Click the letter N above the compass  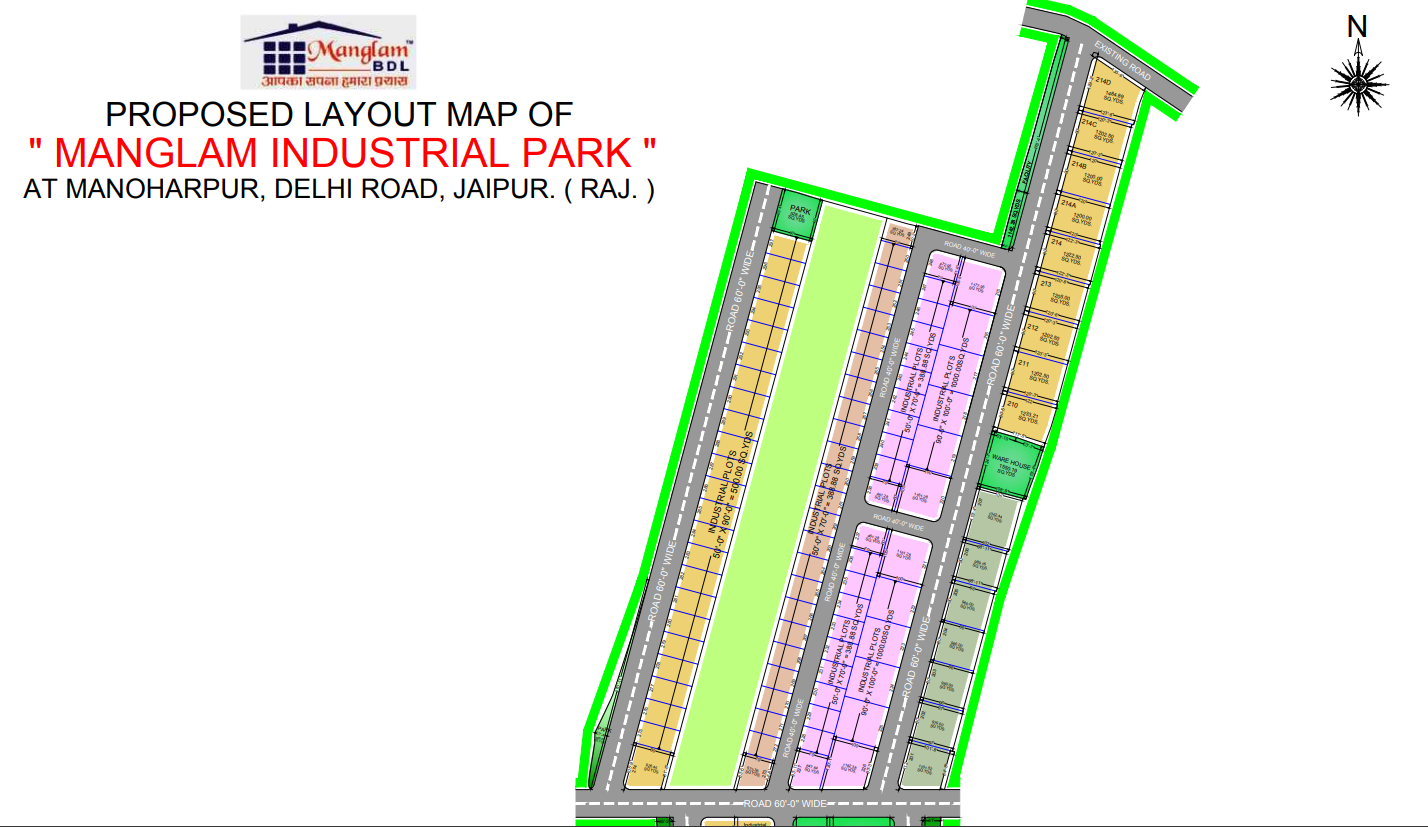click(x=1357, y=27)
